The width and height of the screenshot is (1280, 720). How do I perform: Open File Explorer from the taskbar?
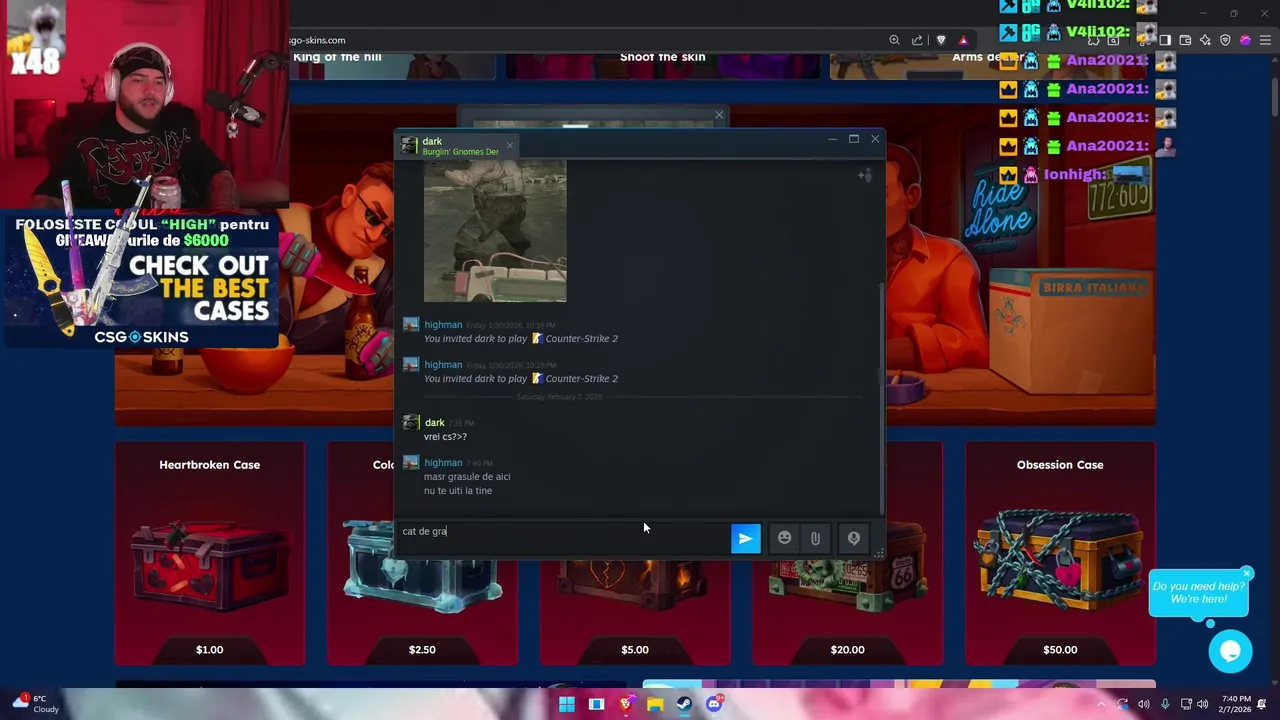click(x=655, y=704)
